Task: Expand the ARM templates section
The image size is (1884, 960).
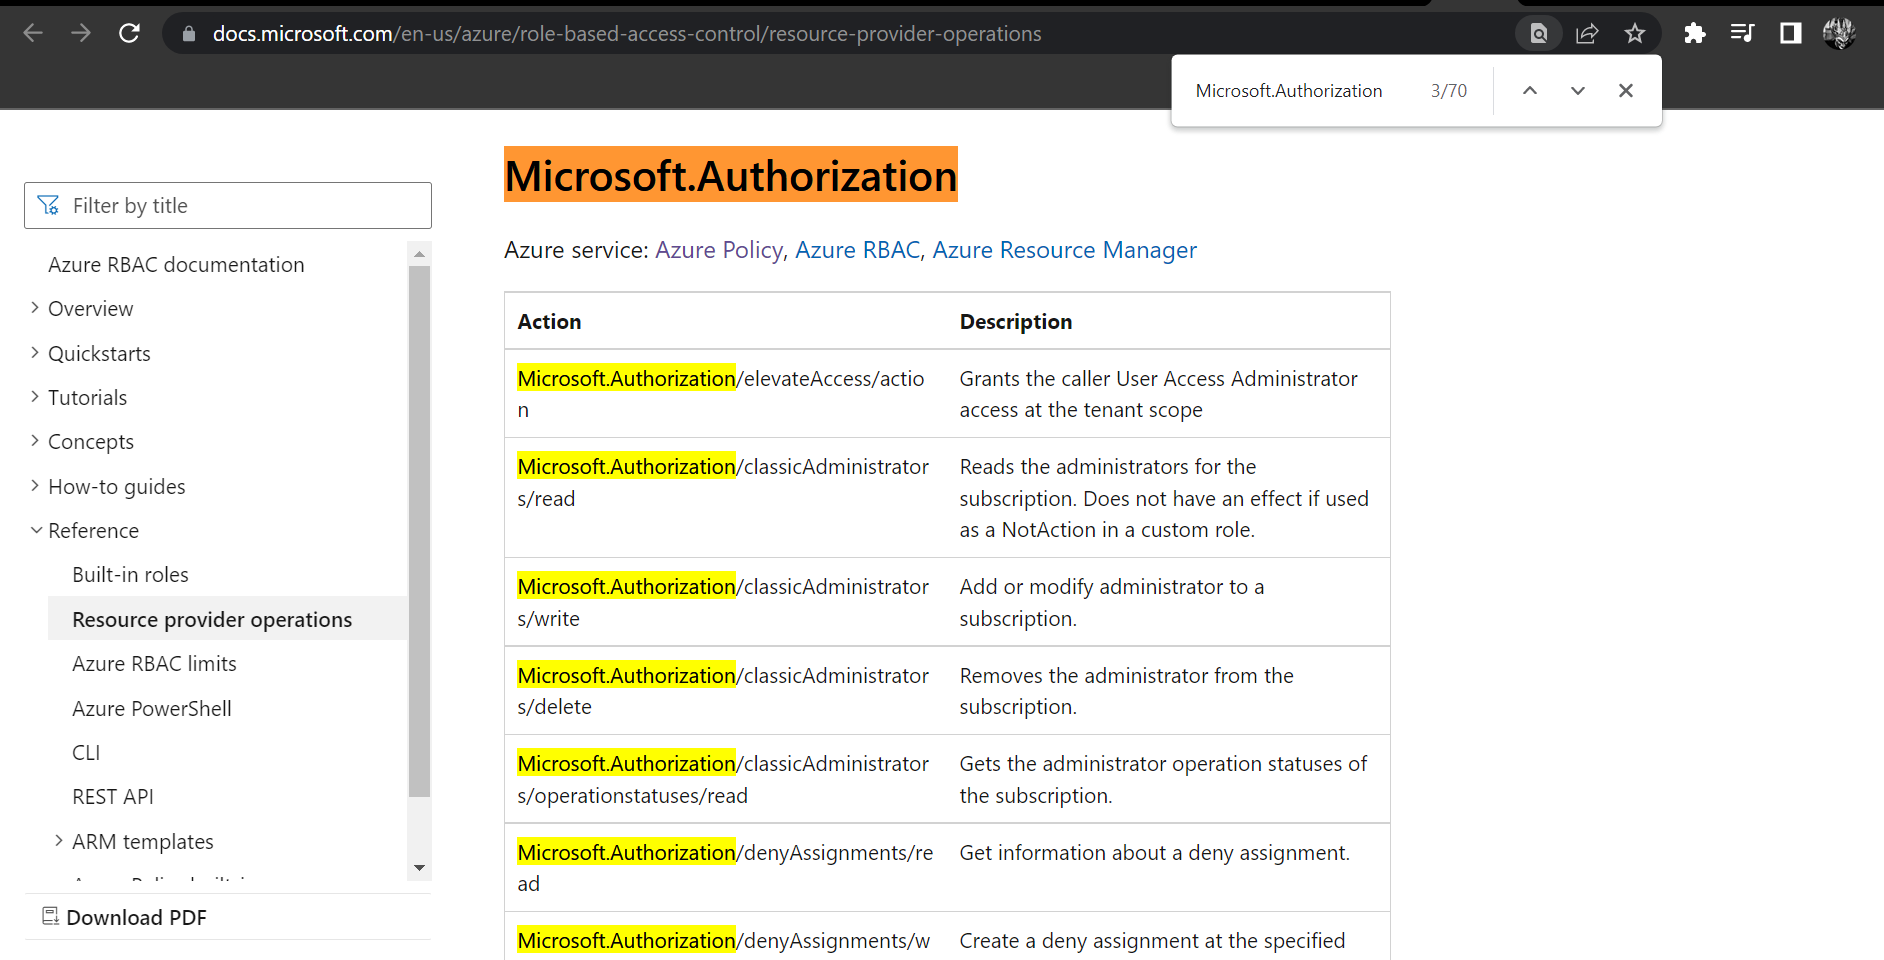Action: point(133,841)
